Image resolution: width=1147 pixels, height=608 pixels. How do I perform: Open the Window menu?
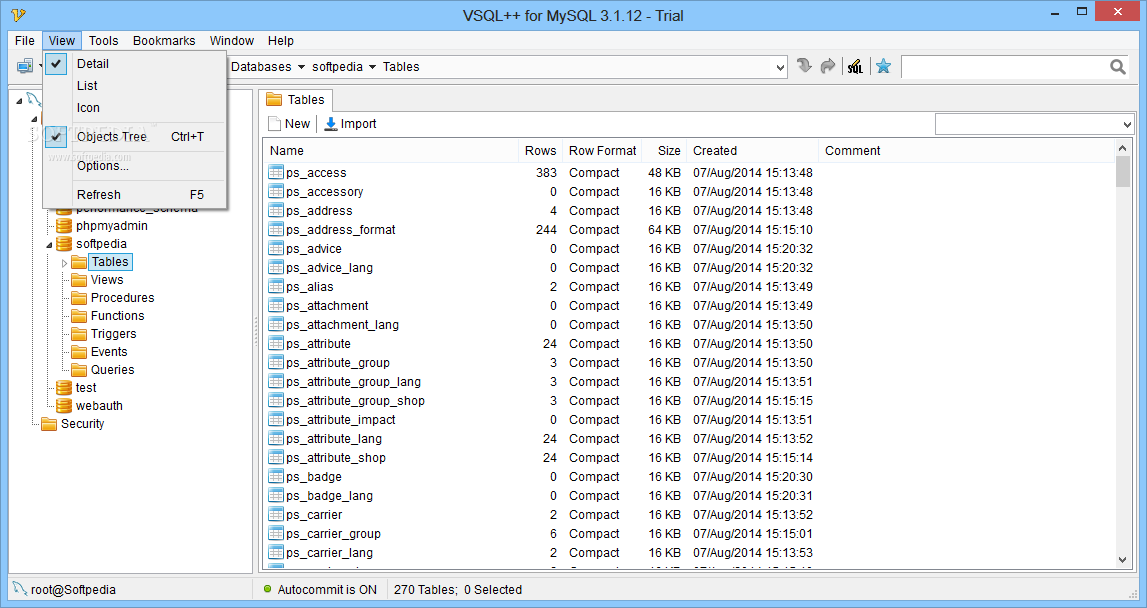click(x=232, y=41)
